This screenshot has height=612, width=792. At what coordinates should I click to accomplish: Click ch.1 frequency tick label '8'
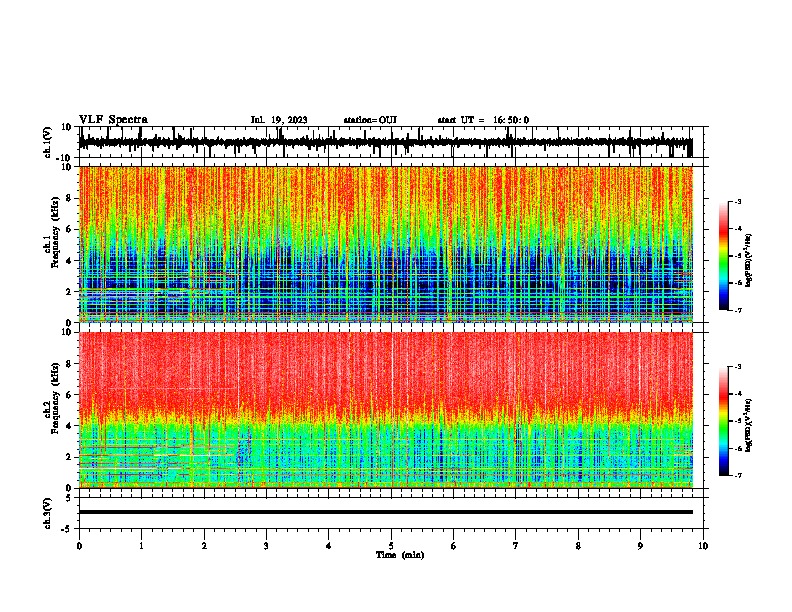(x=69, y=198)
